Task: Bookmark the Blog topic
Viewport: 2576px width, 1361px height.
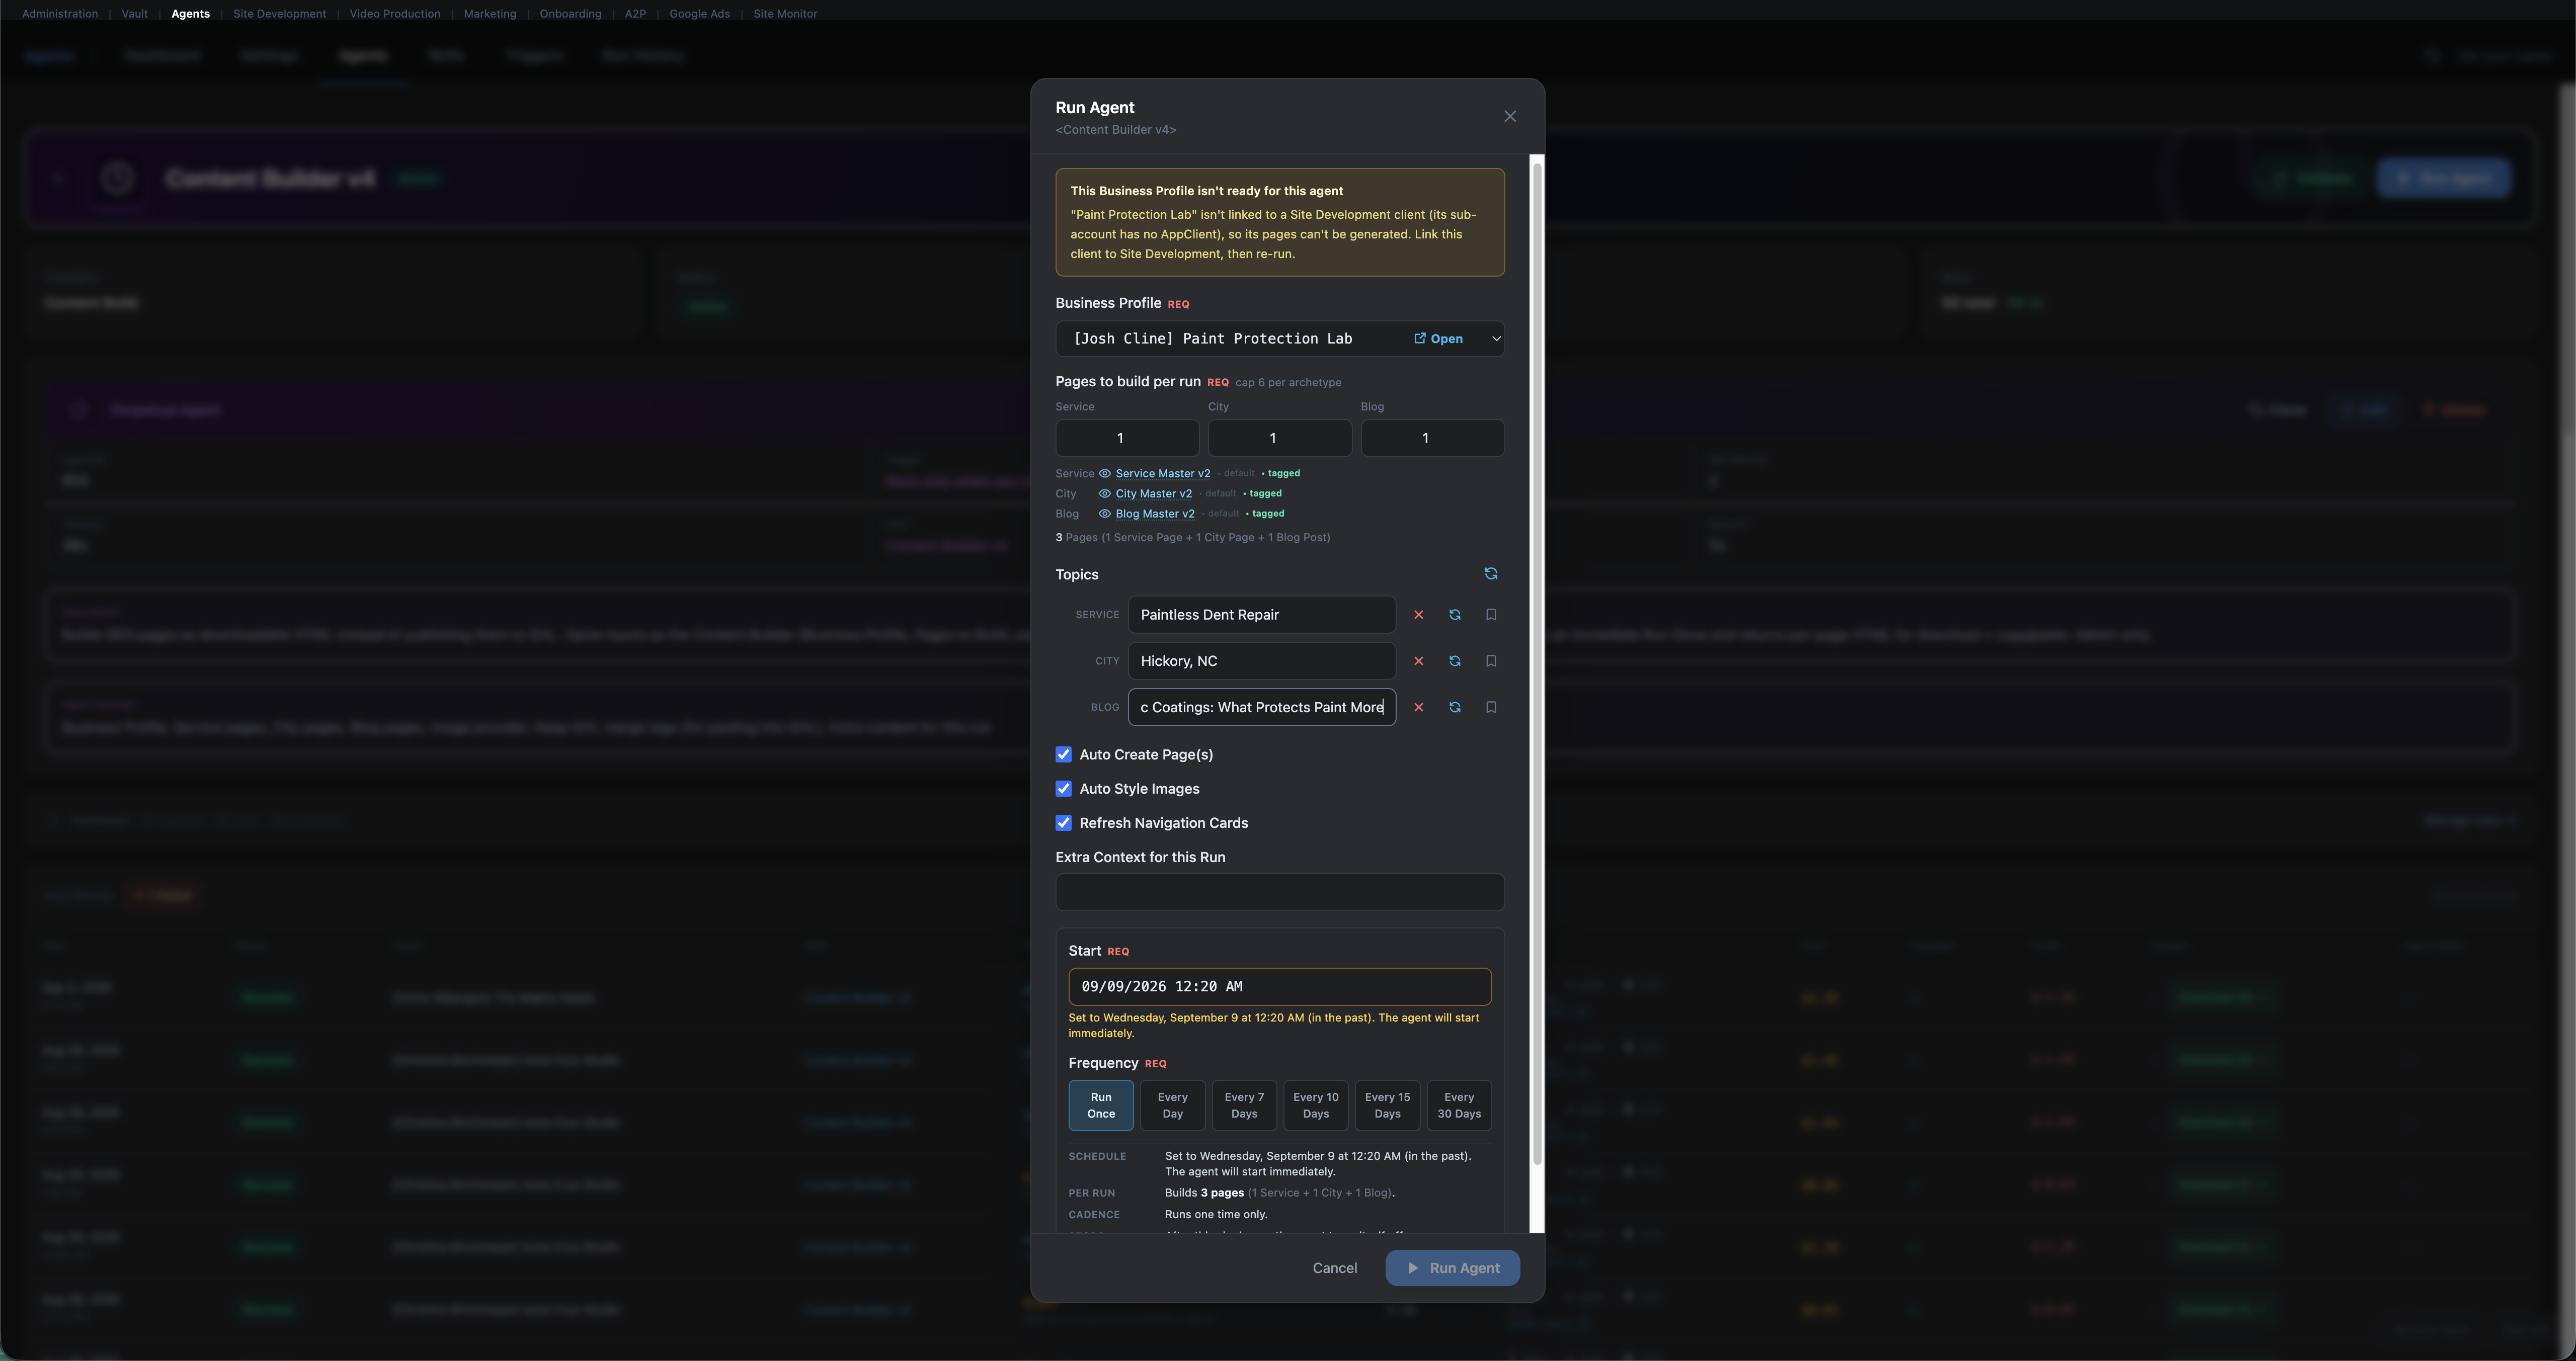Action: 1491,707
